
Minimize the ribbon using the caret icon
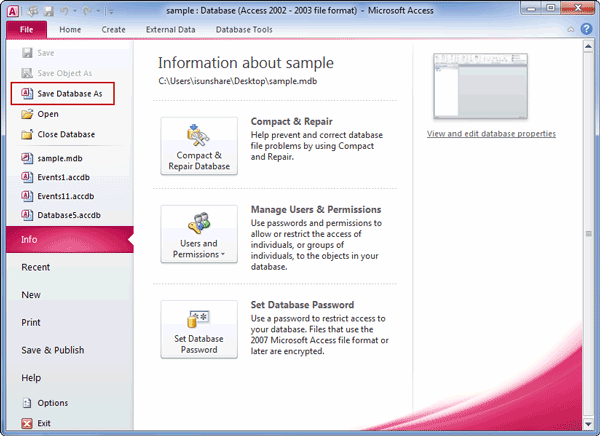570,29
